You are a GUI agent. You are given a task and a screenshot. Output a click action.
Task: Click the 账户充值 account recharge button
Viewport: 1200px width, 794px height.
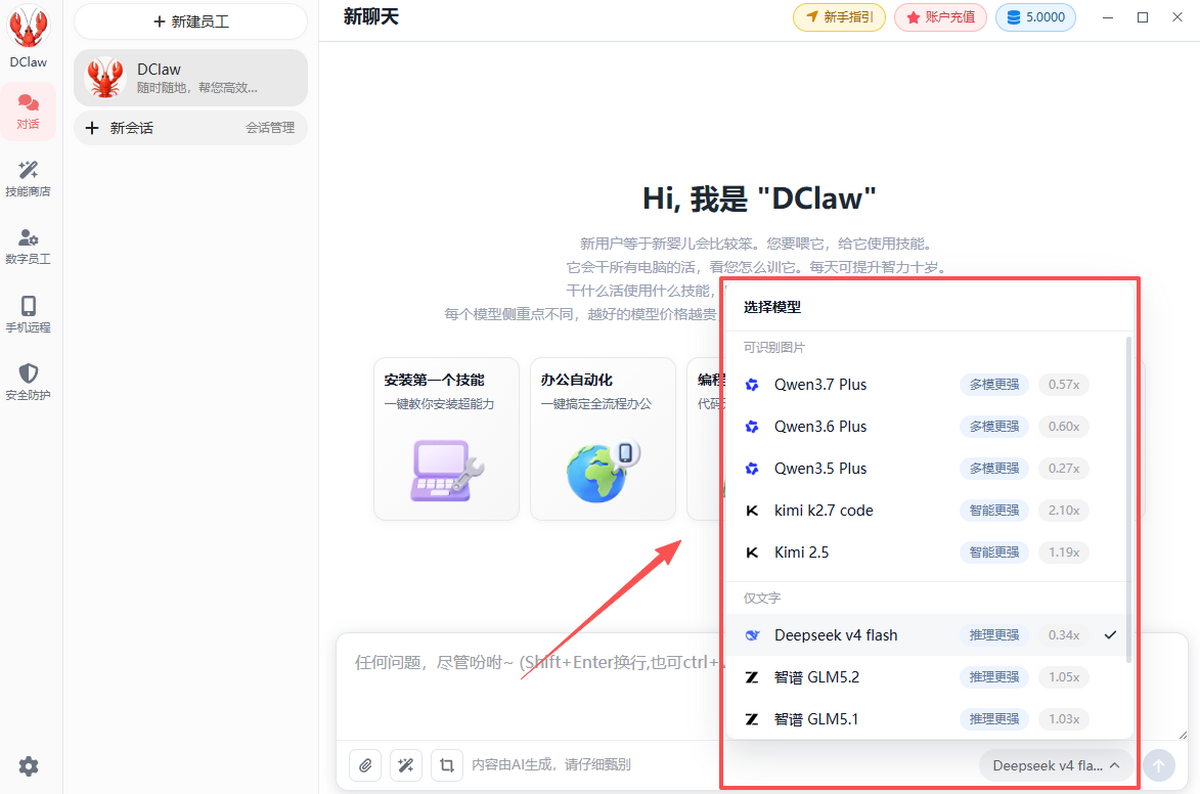point(940,17)
